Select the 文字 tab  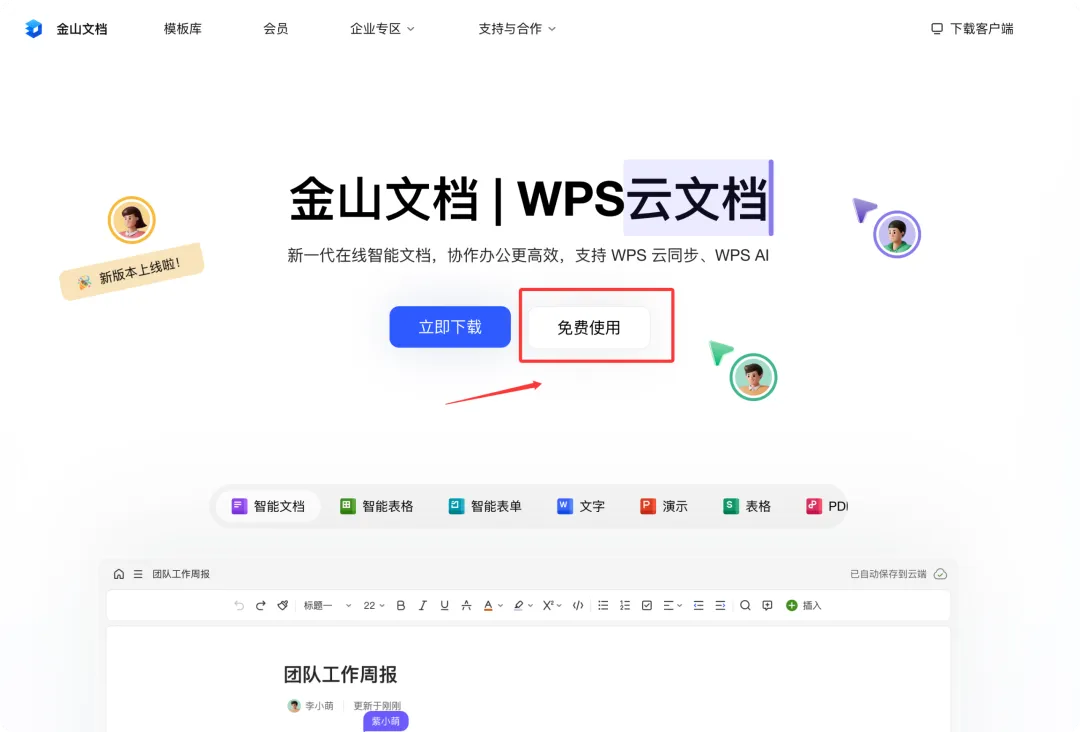[581, 506]
